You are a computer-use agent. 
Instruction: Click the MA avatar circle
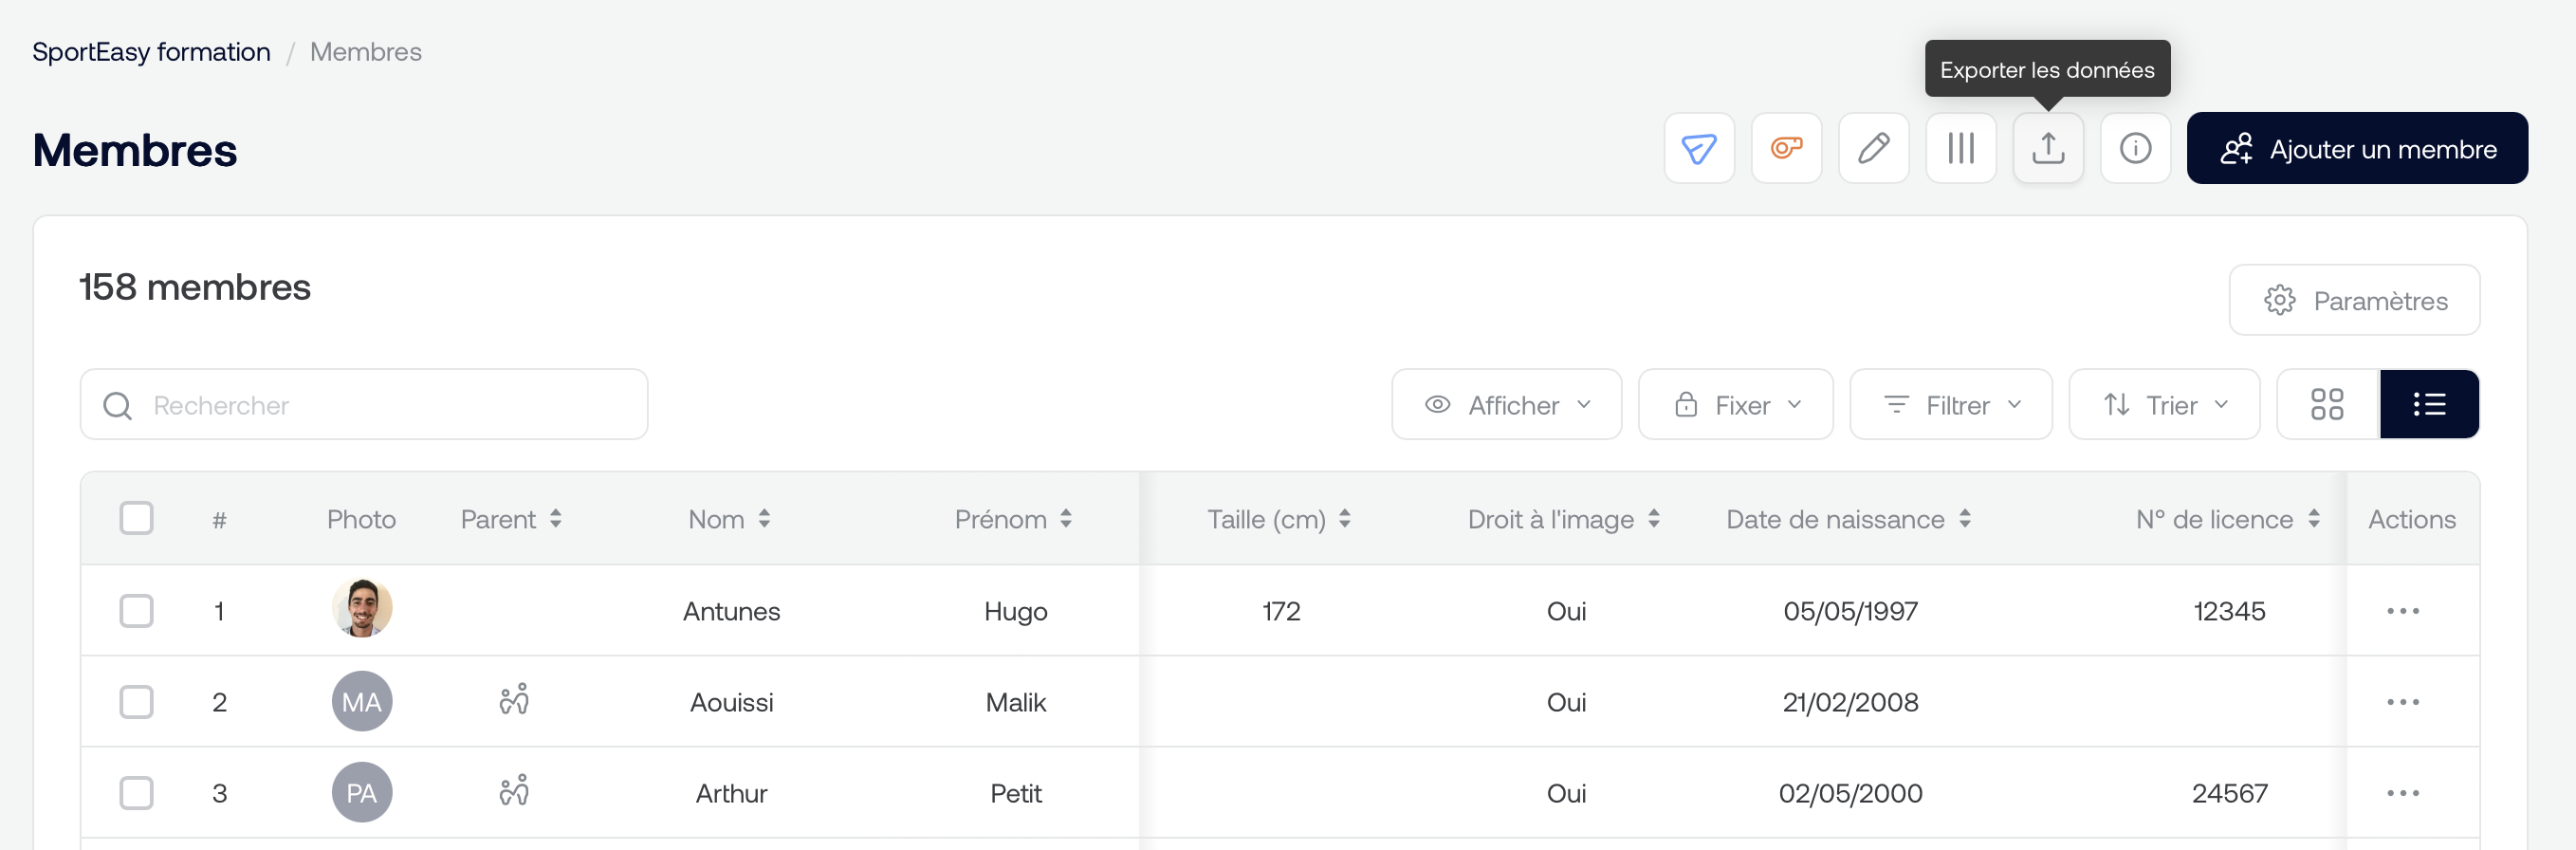coord(362,701)
